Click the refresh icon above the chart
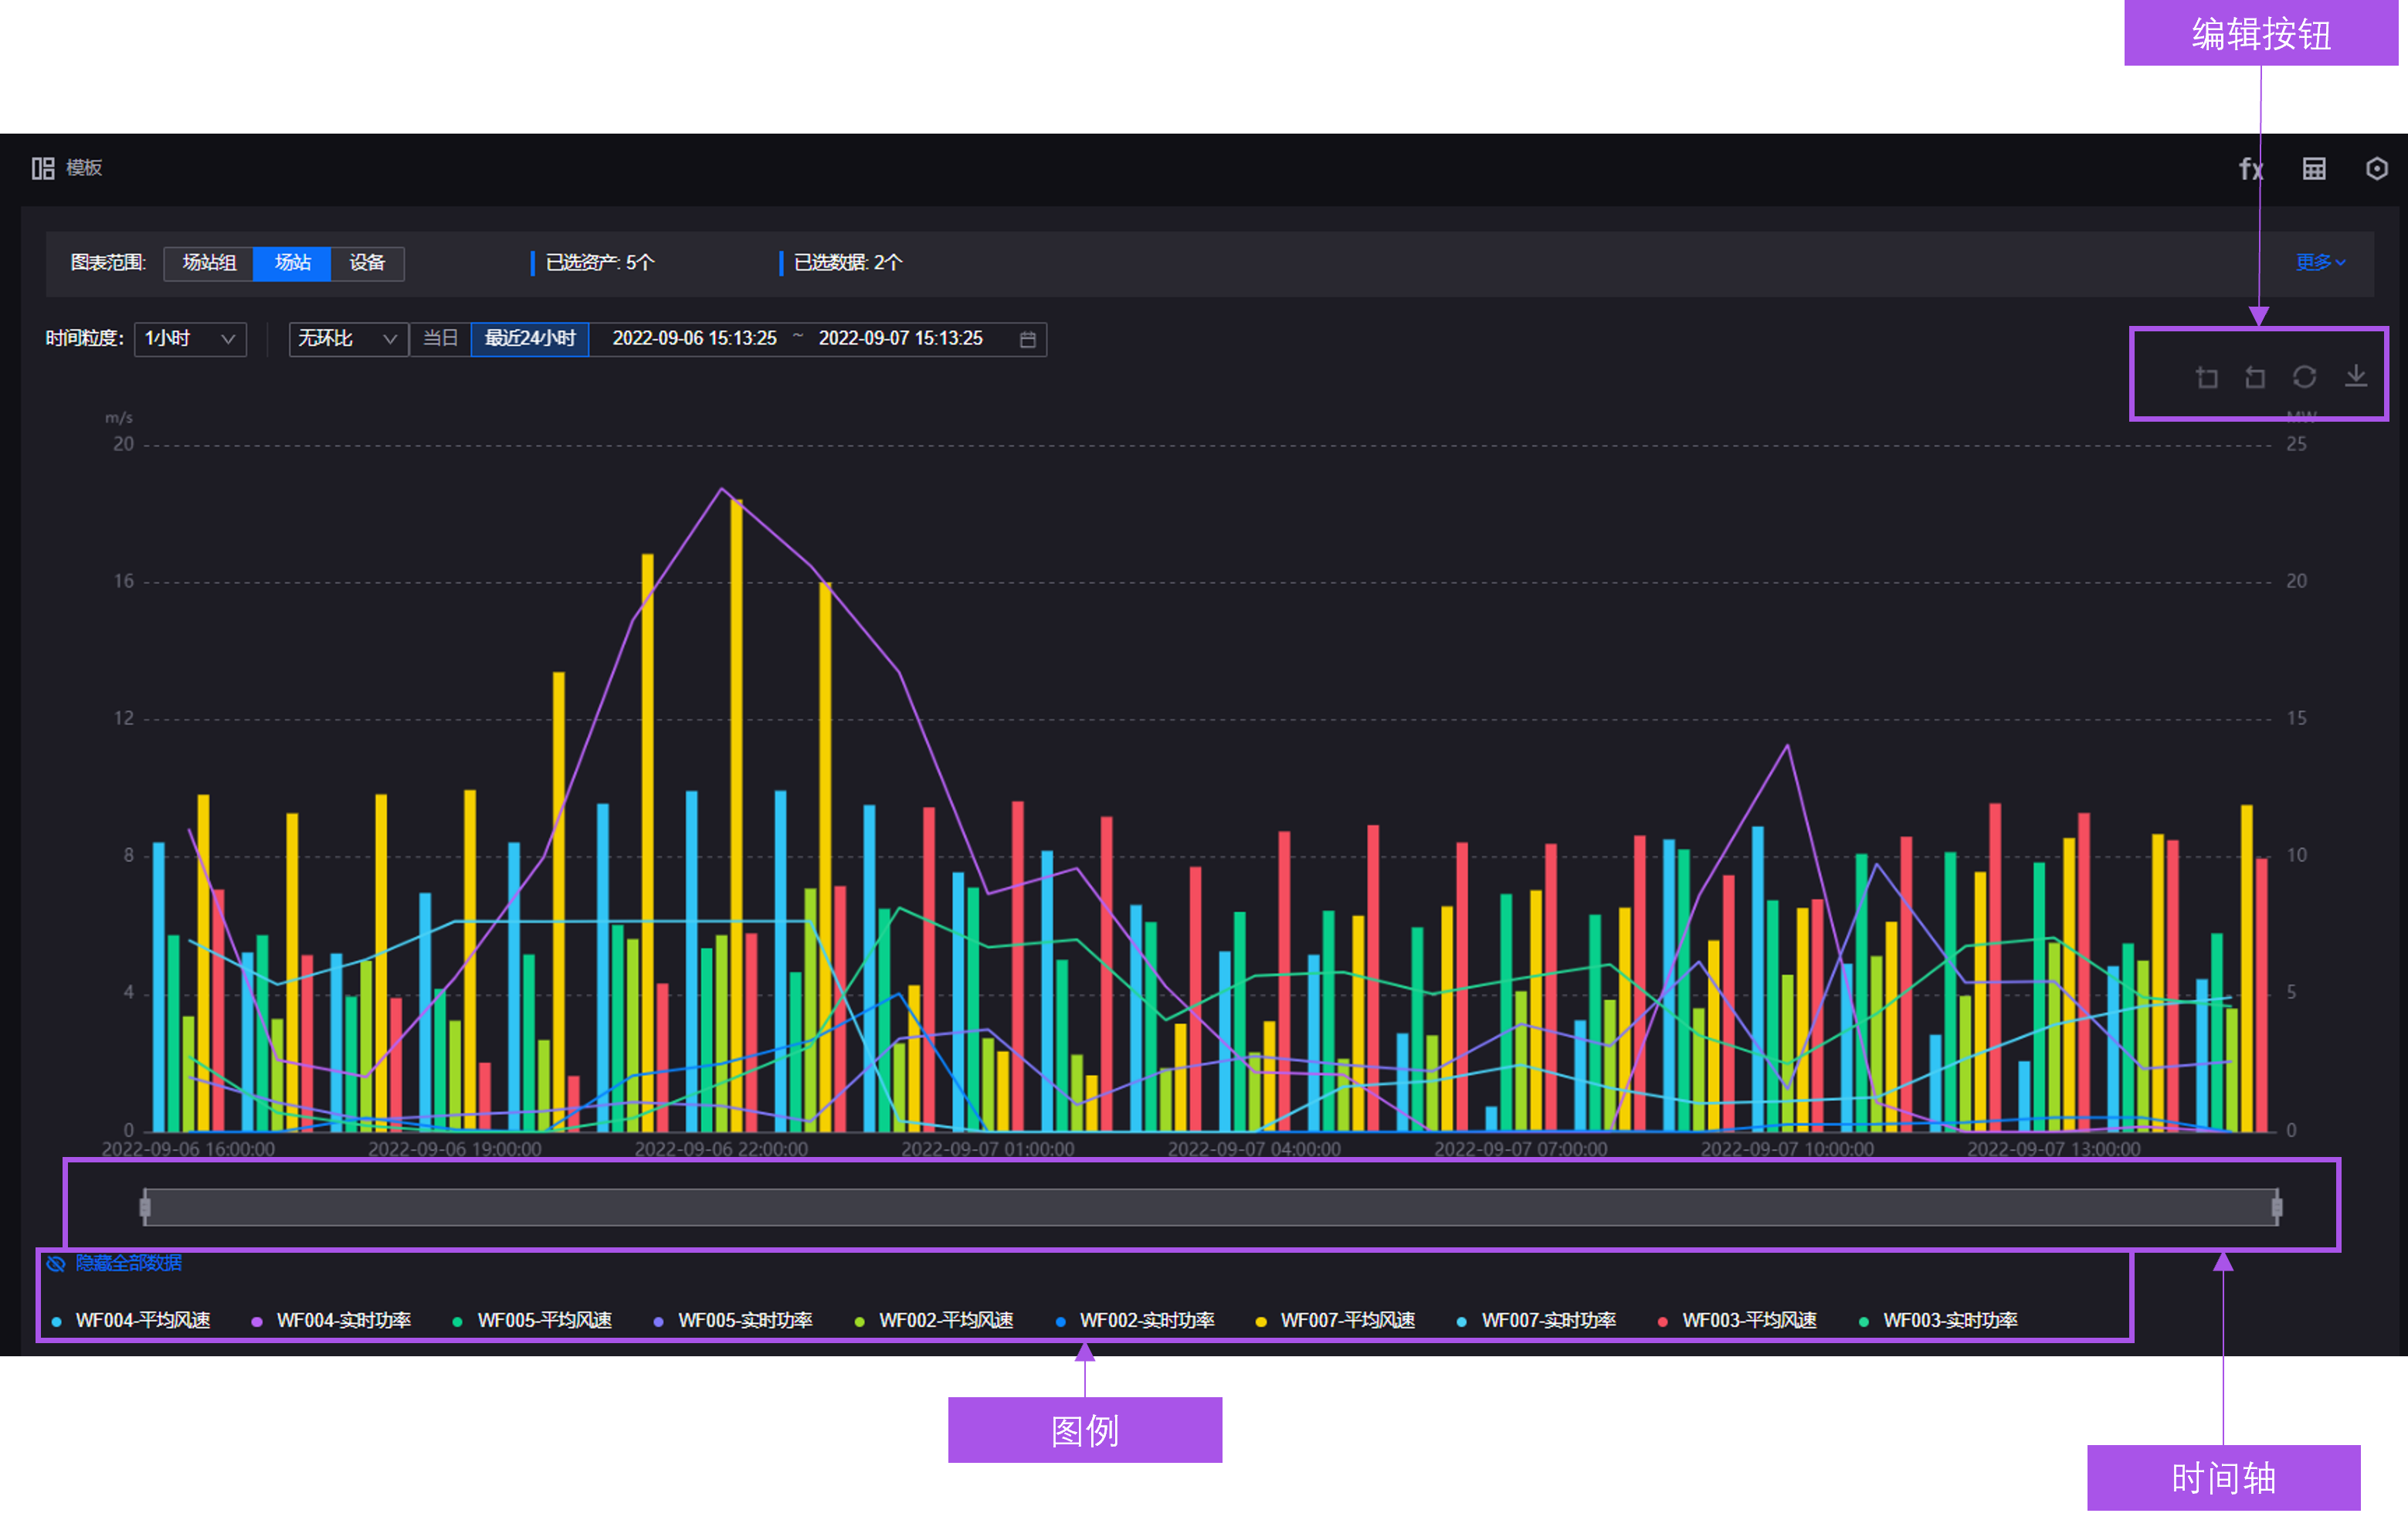2408x1520 pixels. pos(2305,377)
